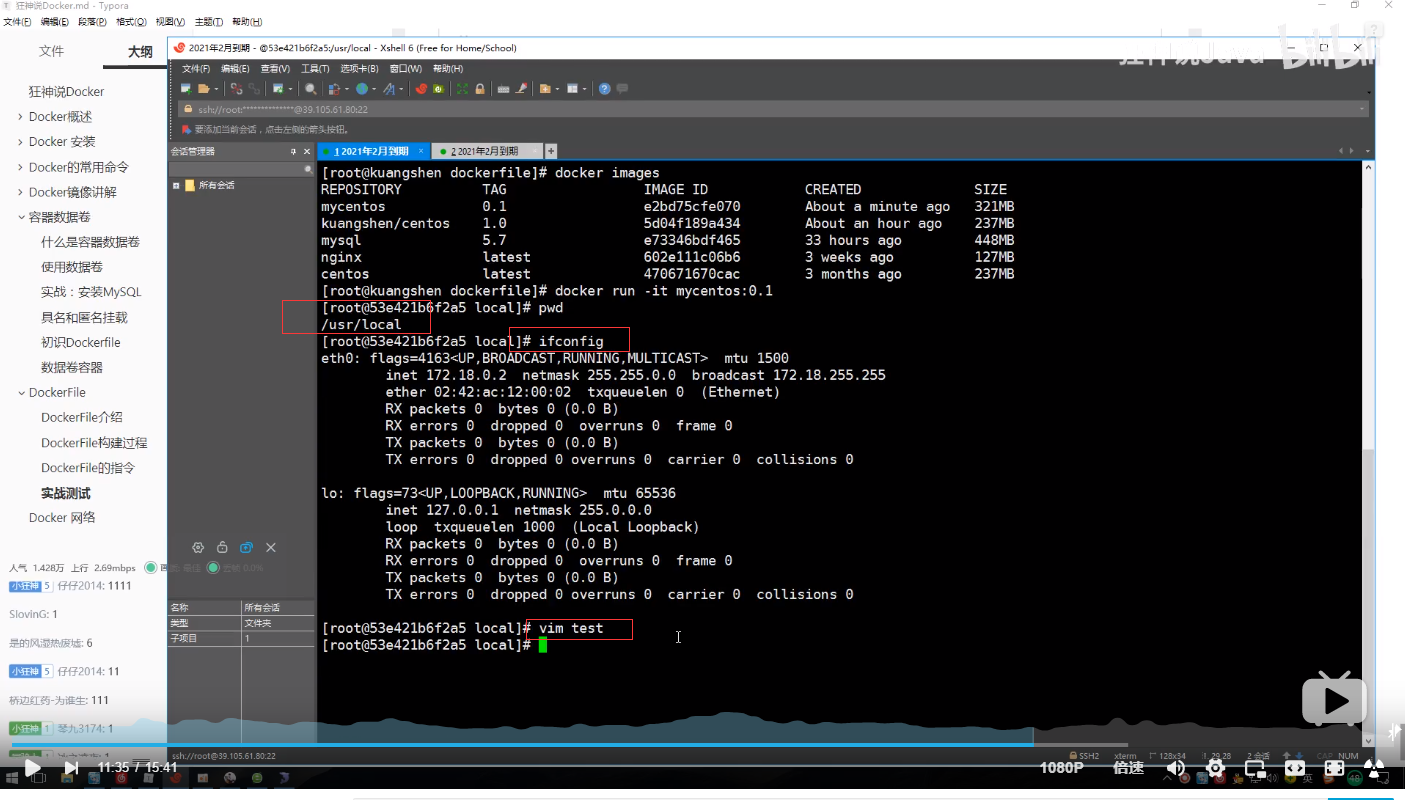Click the live overlay settings gear icon

pyautogui.click(x=198, y=548)
